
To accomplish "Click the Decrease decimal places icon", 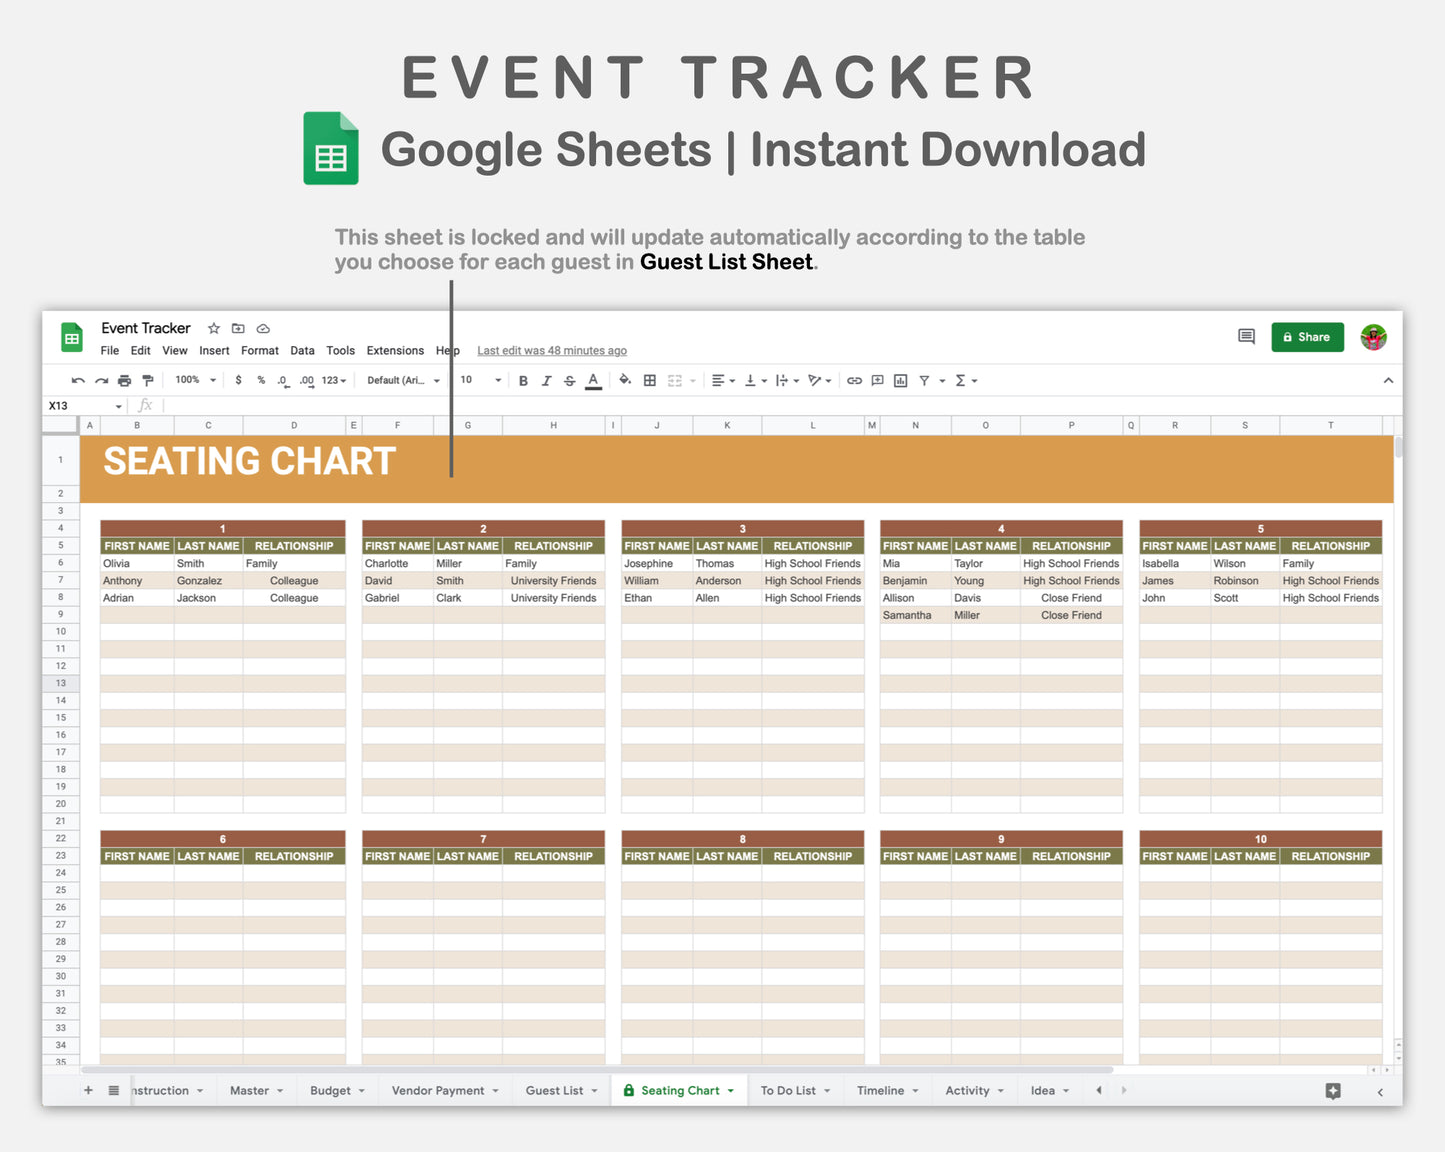I will pos(282,380).
